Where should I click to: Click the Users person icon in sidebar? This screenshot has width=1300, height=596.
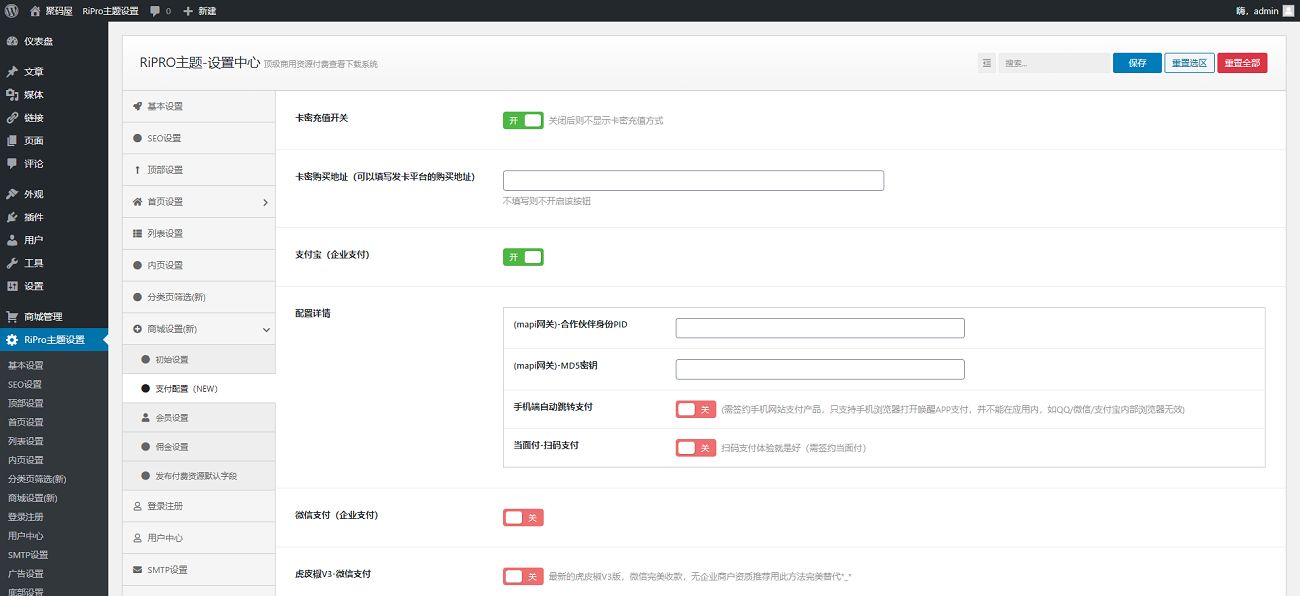[x=12, y=240]
